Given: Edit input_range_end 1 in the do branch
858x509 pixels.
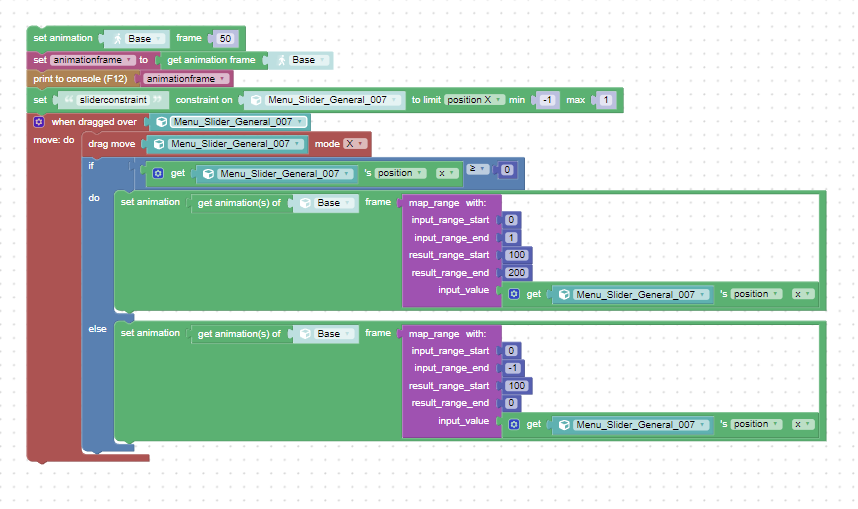Looking at the screenshot, I should (511, 238).
